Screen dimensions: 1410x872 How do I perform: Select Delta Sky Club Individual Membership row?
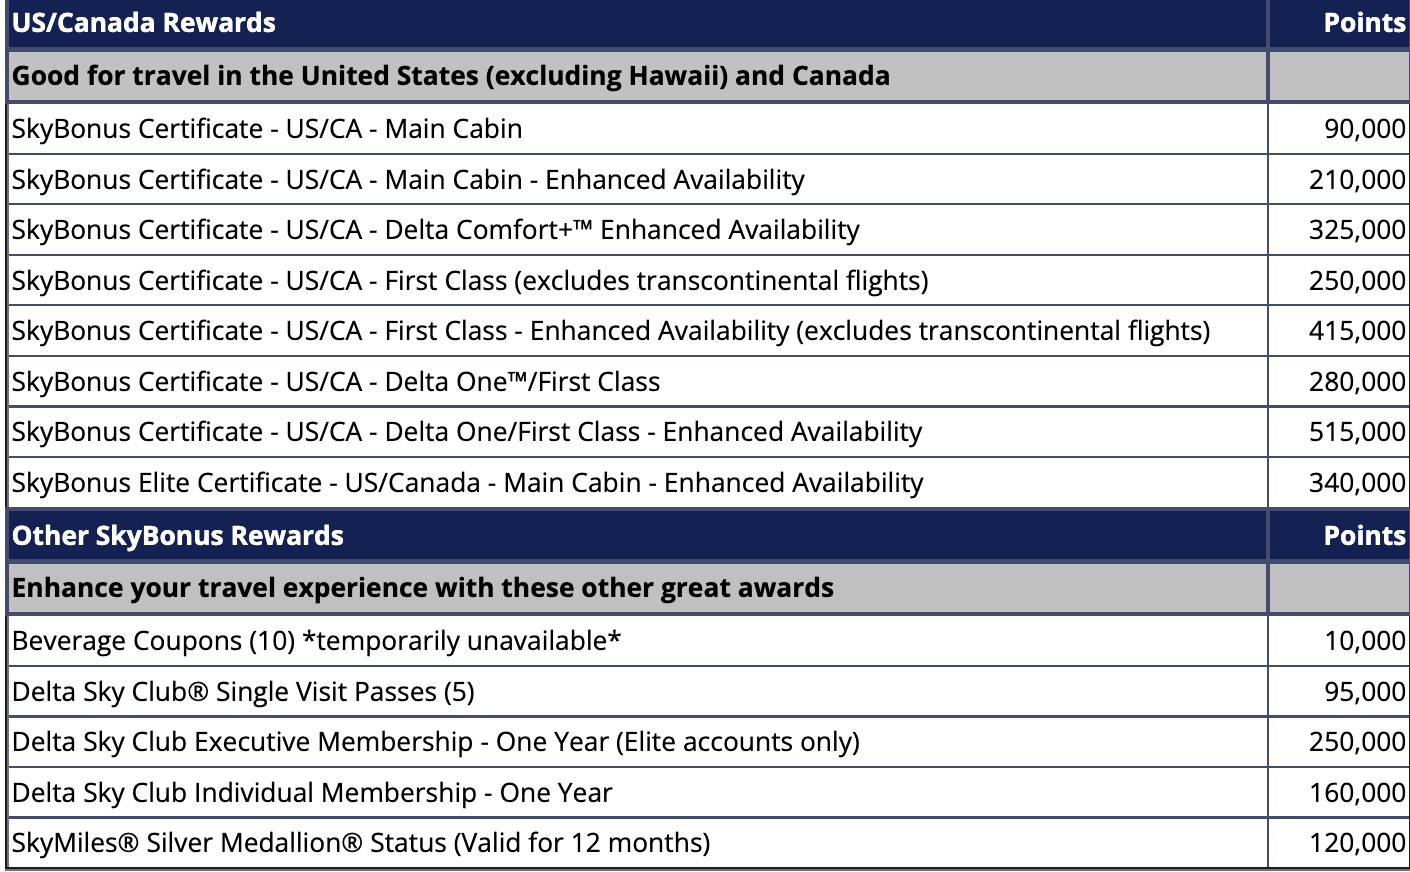pos(312,793)
